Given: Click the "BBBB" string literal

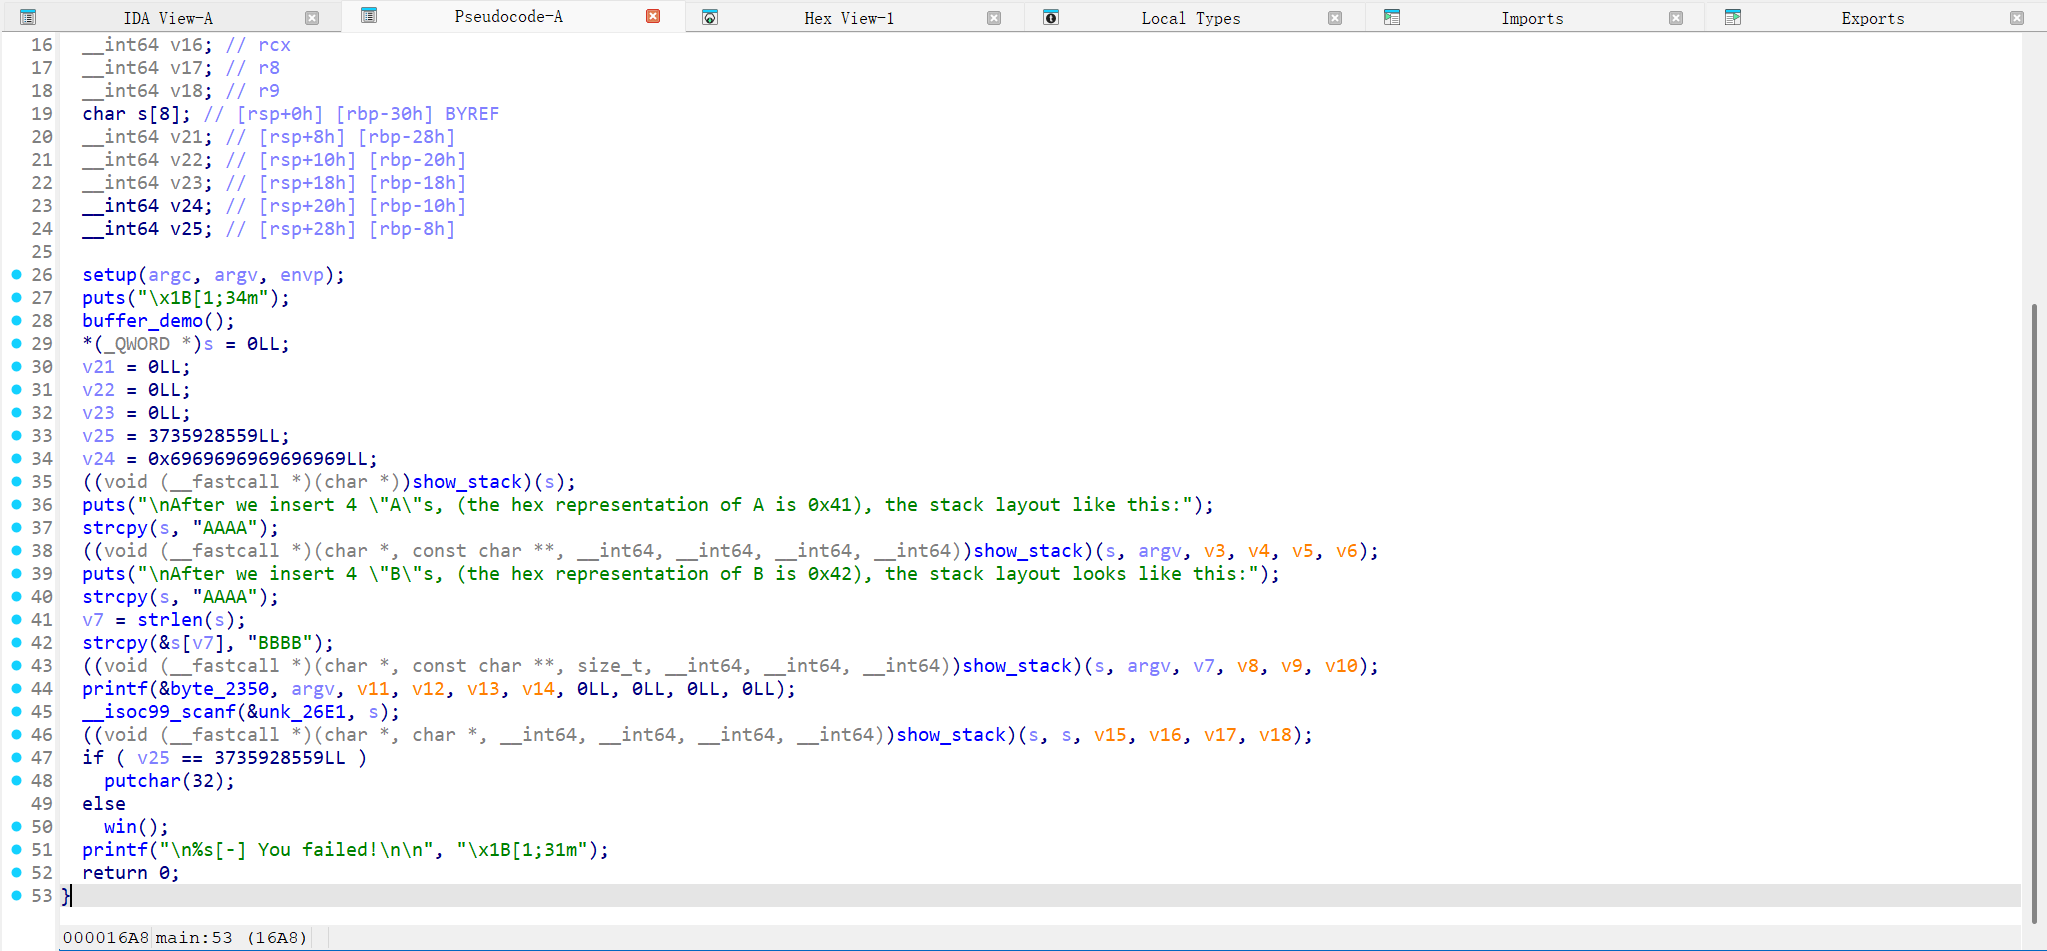Looking at the screenshot, I should 280,643.
